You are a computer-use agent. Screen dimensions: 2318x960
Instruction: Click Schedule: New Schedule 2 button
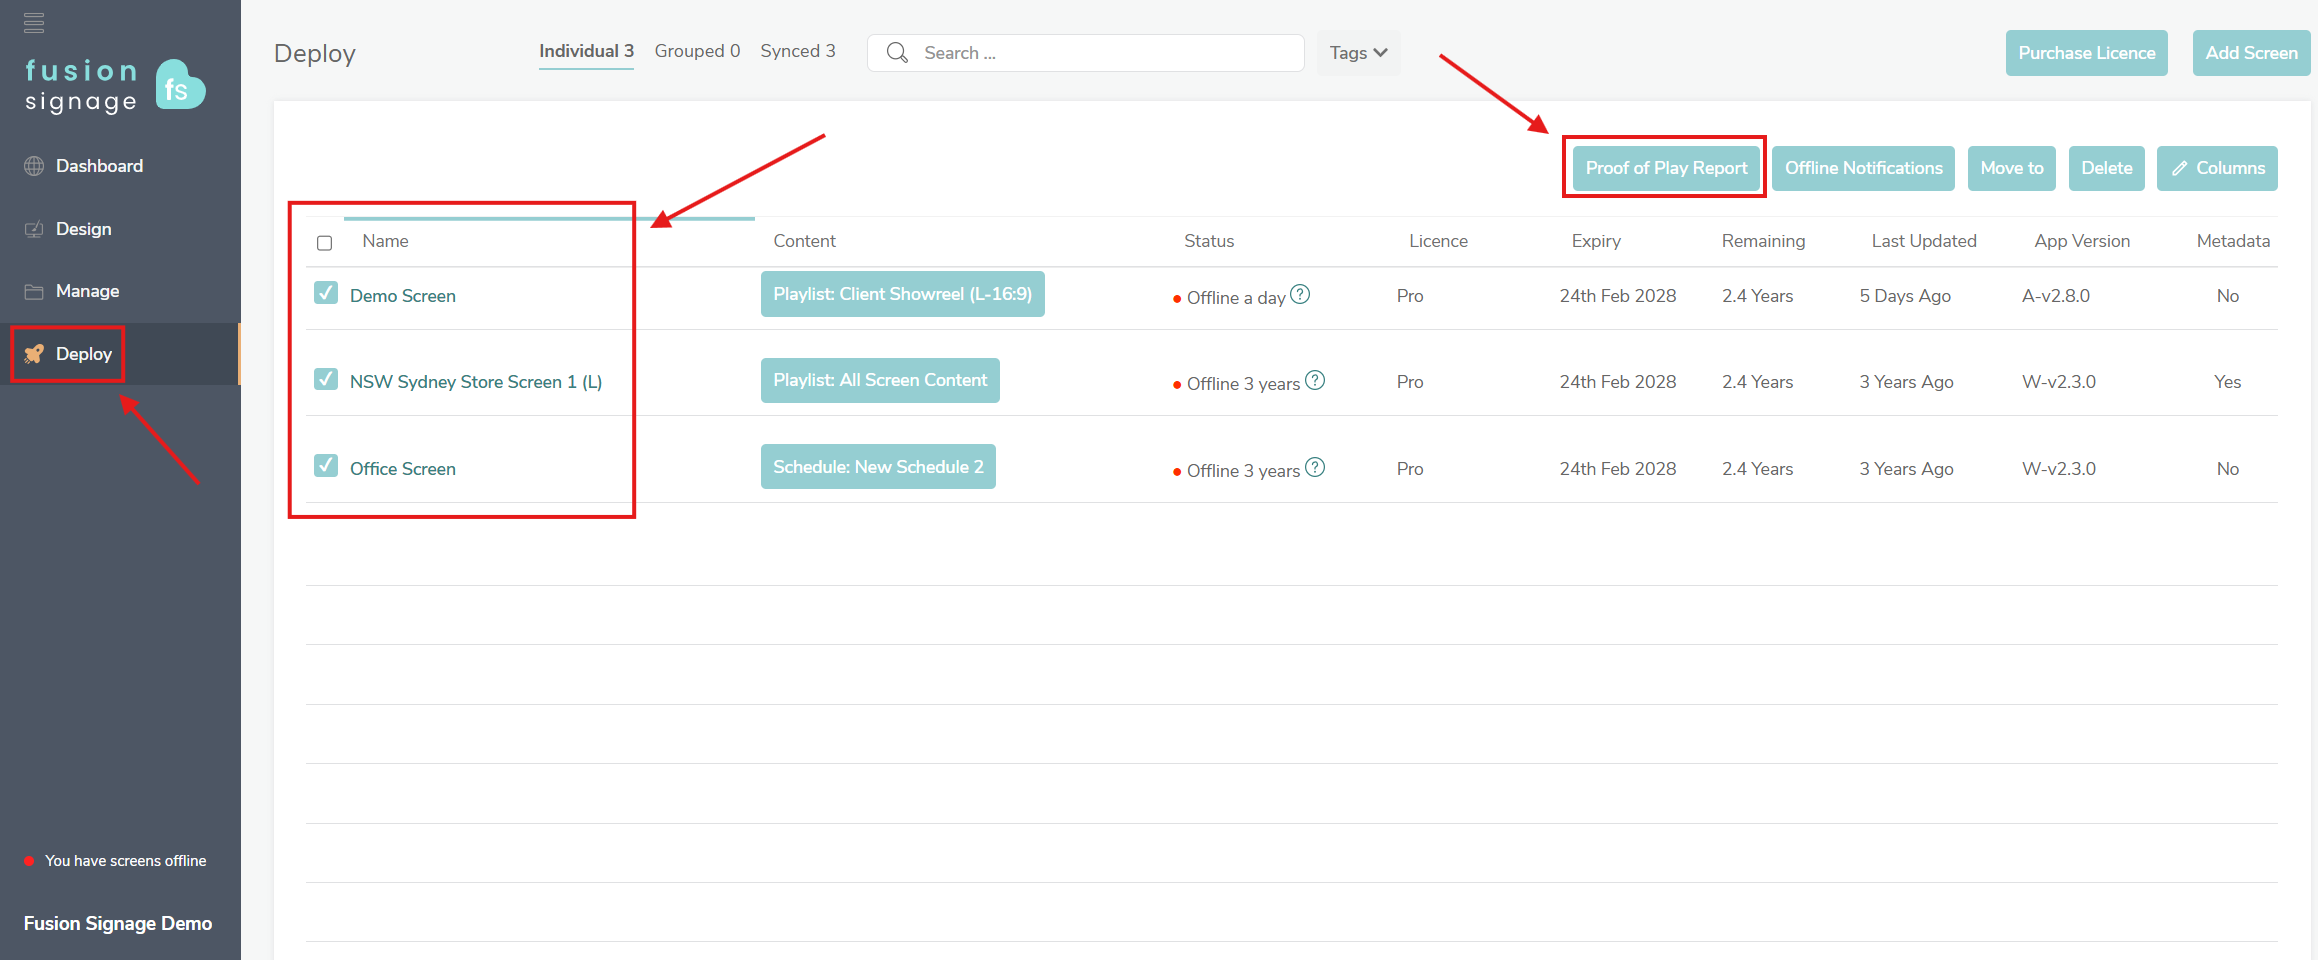click(878, 467)
